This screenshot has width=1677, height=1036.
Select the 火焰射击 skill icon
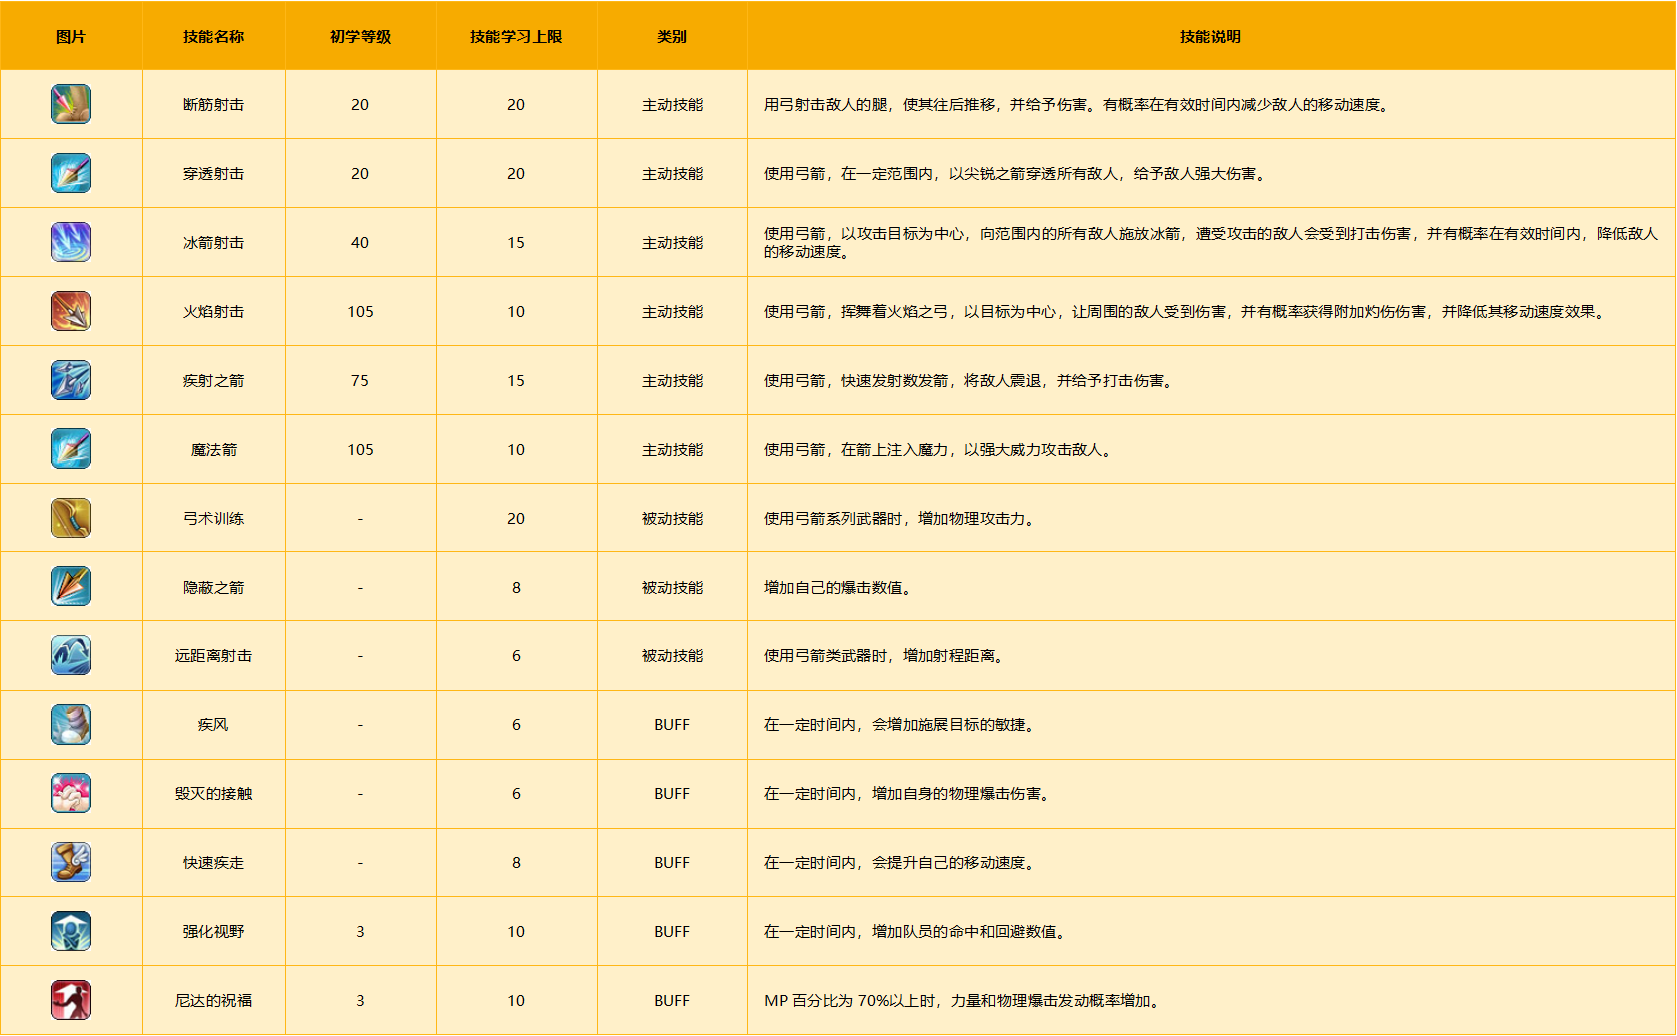click(x=71, y=311)
